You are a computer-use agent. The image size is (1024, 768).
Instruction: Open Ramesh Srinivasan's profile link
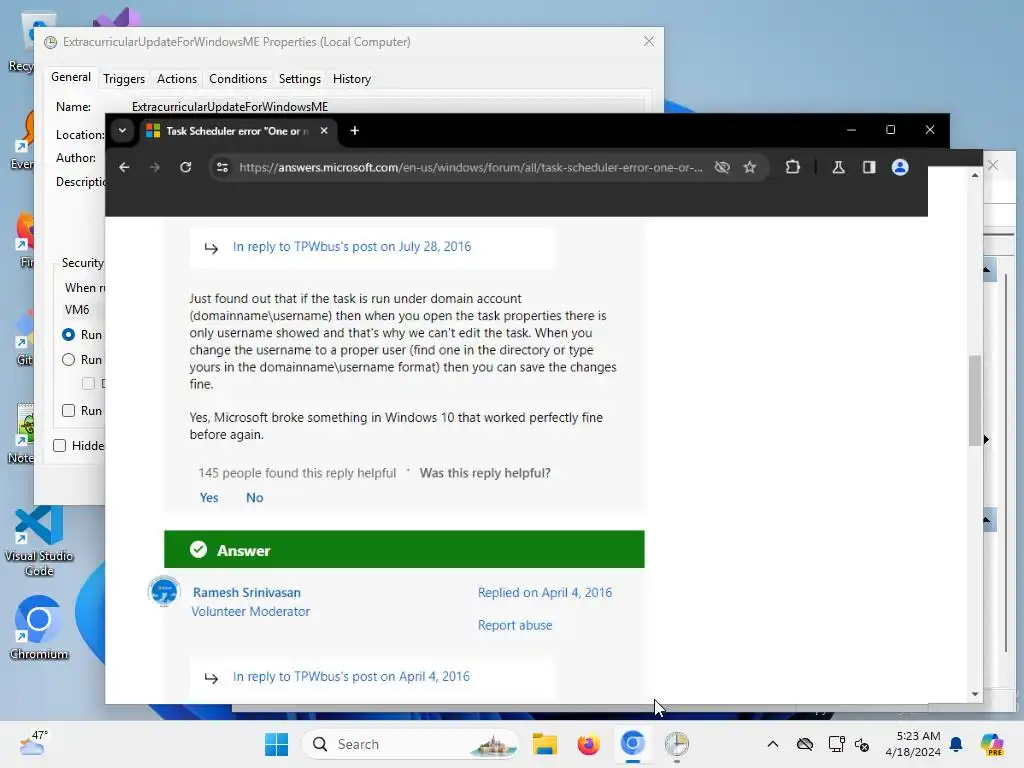pyautogui.click(x=247, y=592)
